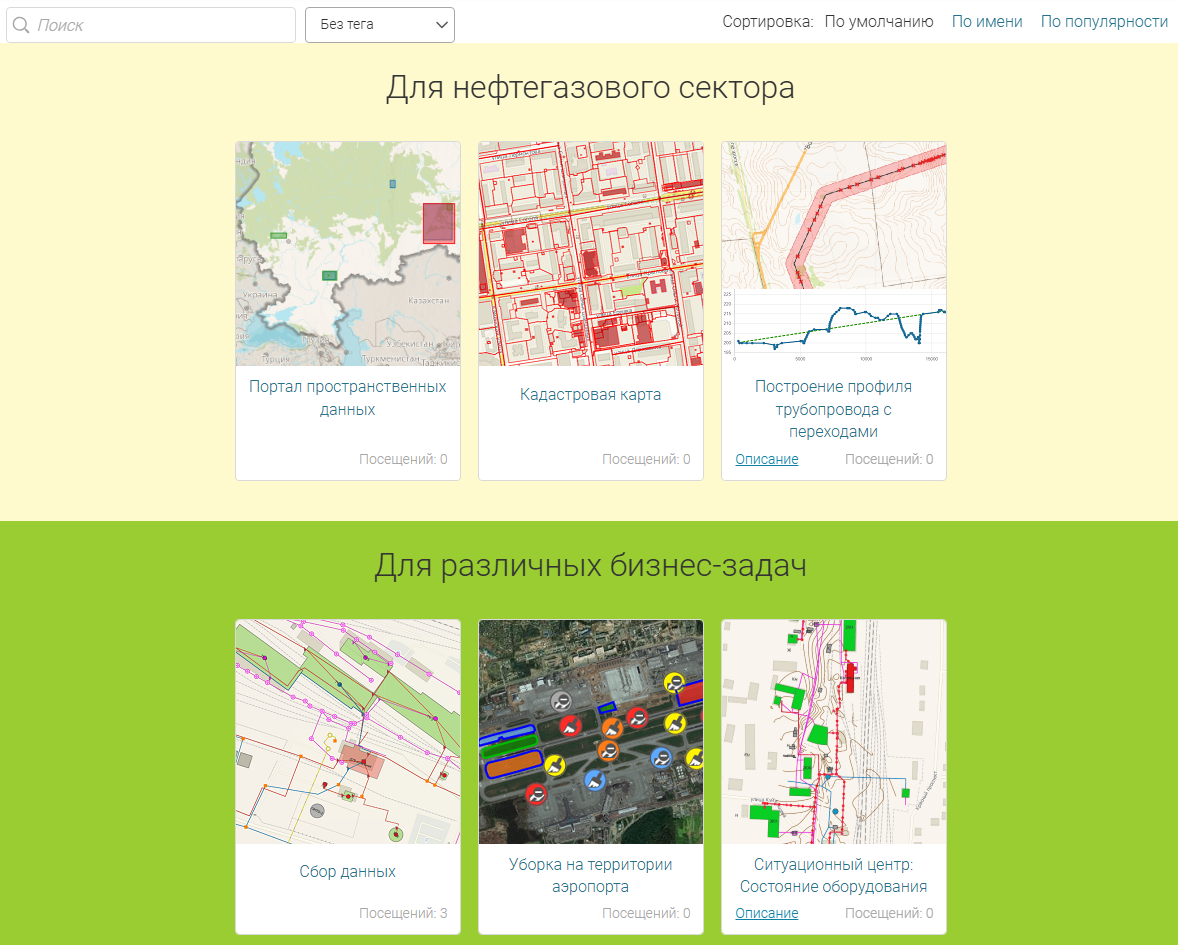Open Ситуационный центр: Состояние оборудования link
The height and width of the screenshot is (945, 1178).
pos(834,875)
